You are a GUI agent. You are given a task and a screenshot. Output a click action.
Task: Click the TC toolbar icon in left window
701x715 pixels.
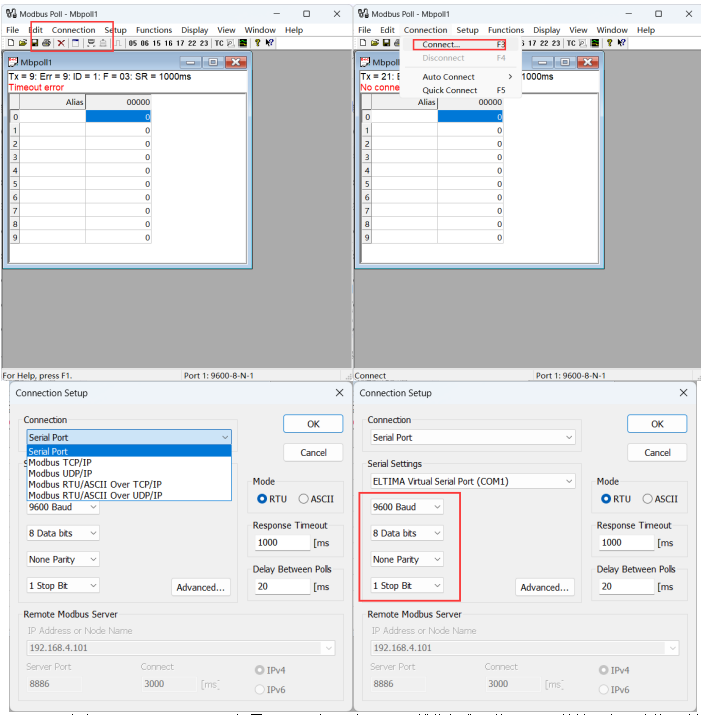[218, 44]
